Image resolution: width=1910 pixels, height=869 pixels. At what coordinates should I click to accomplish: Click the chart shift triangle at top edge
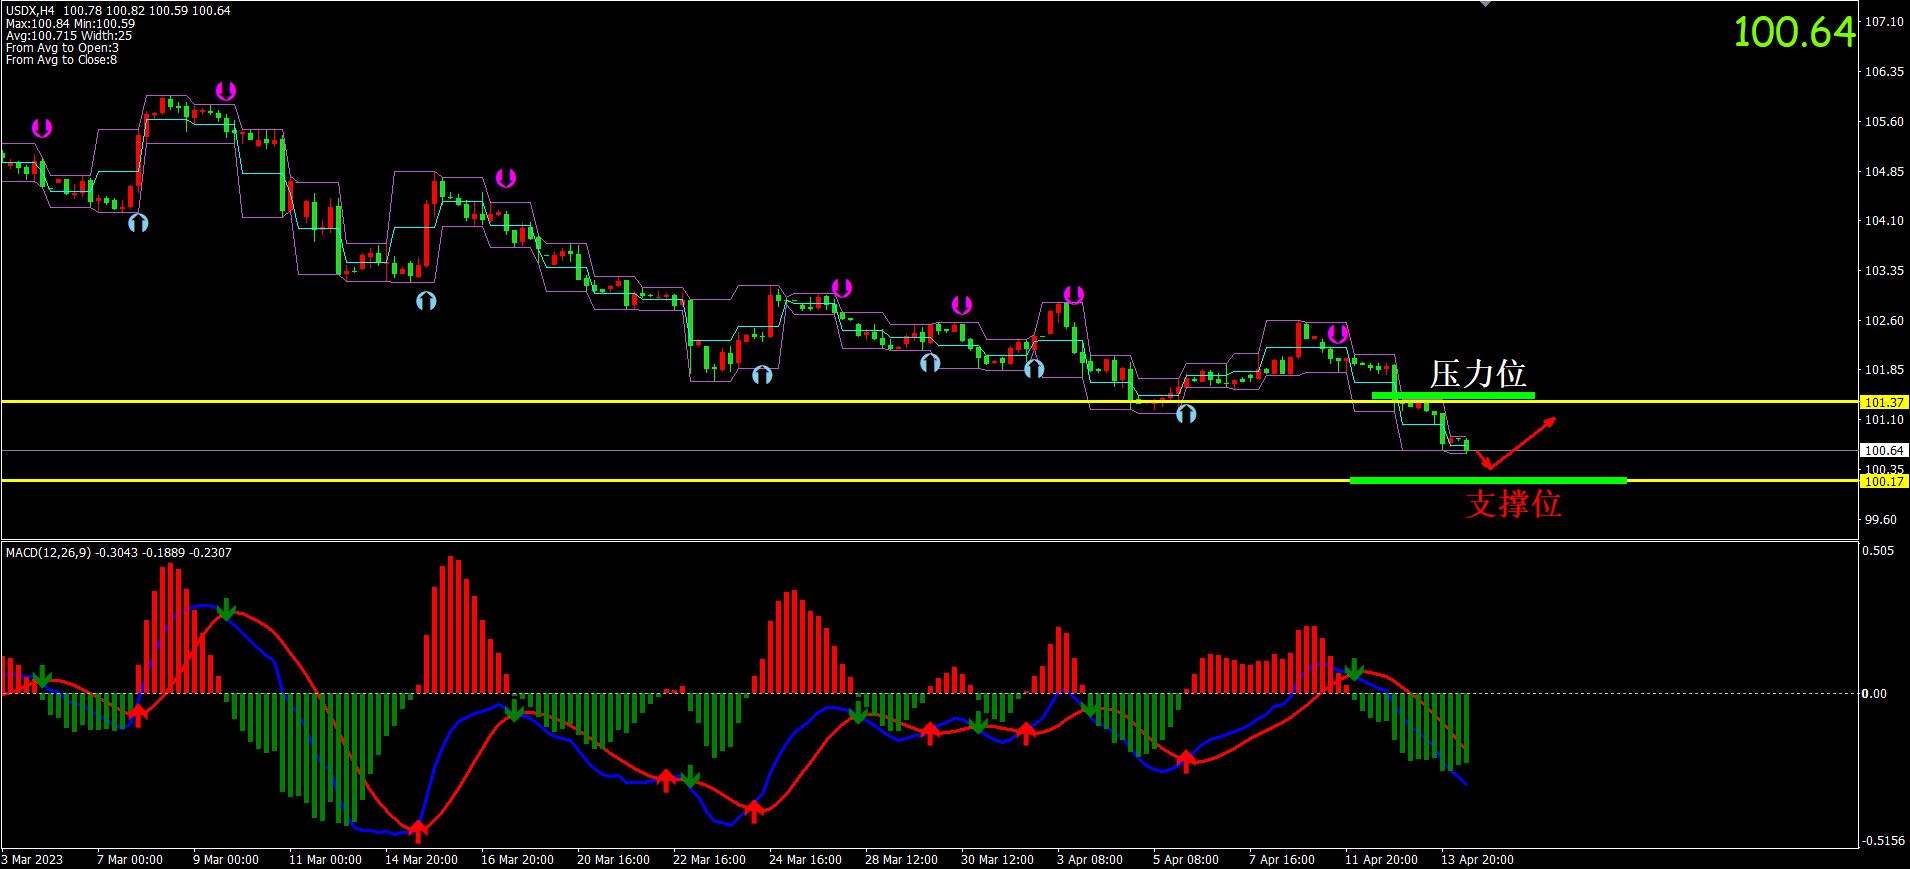1485,4
